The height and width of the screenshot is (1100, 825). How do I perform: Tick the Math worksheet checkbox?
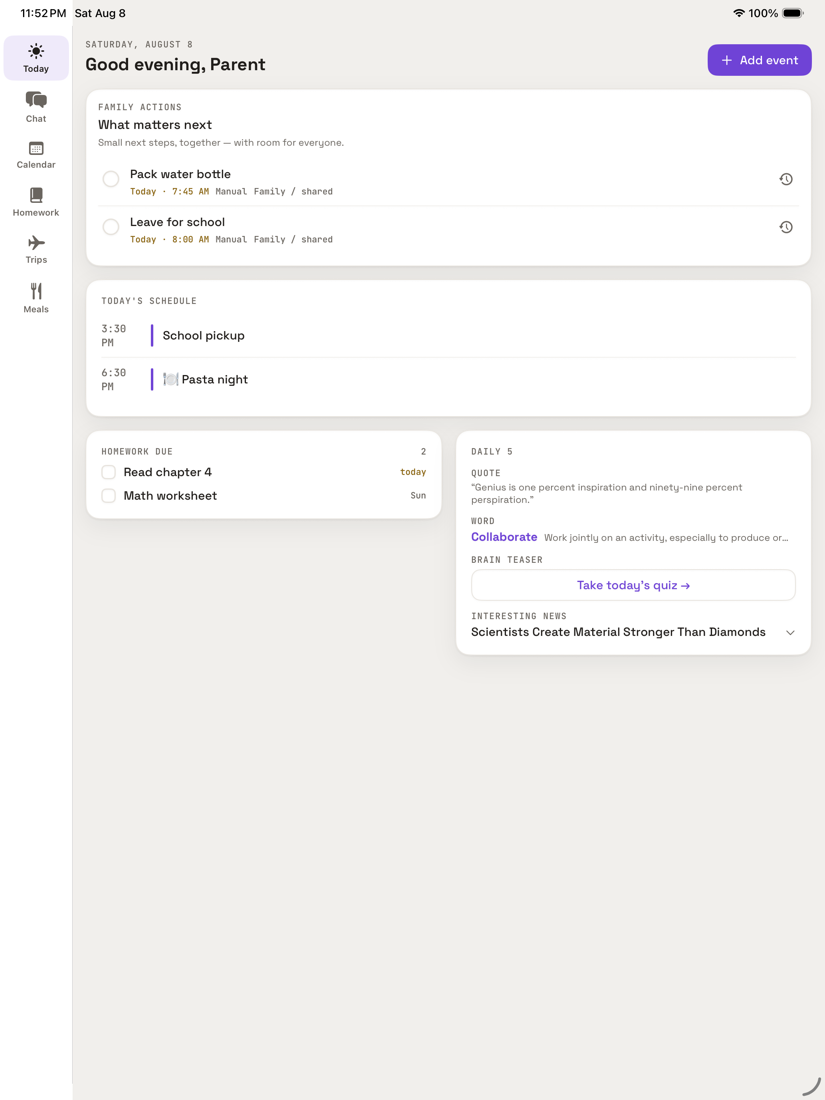pos(109,496)
